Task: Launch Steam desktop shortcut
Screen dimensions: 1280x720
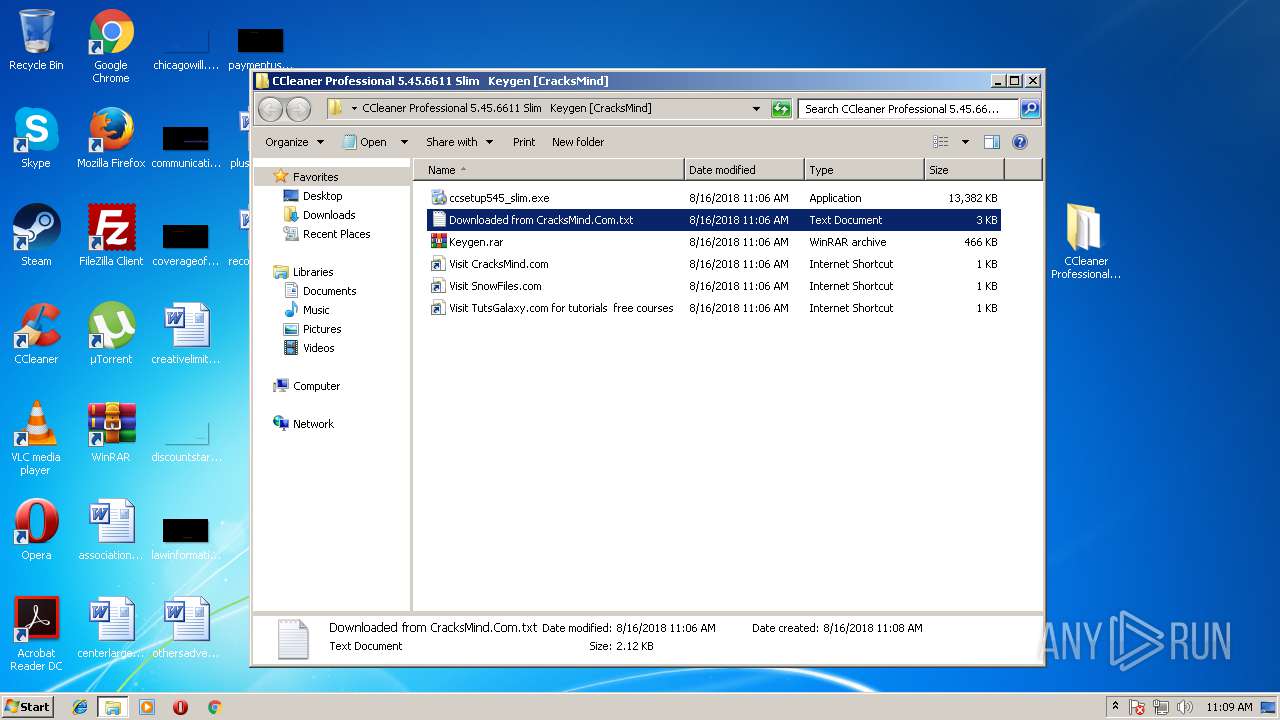Action: [x=36, y=236]
